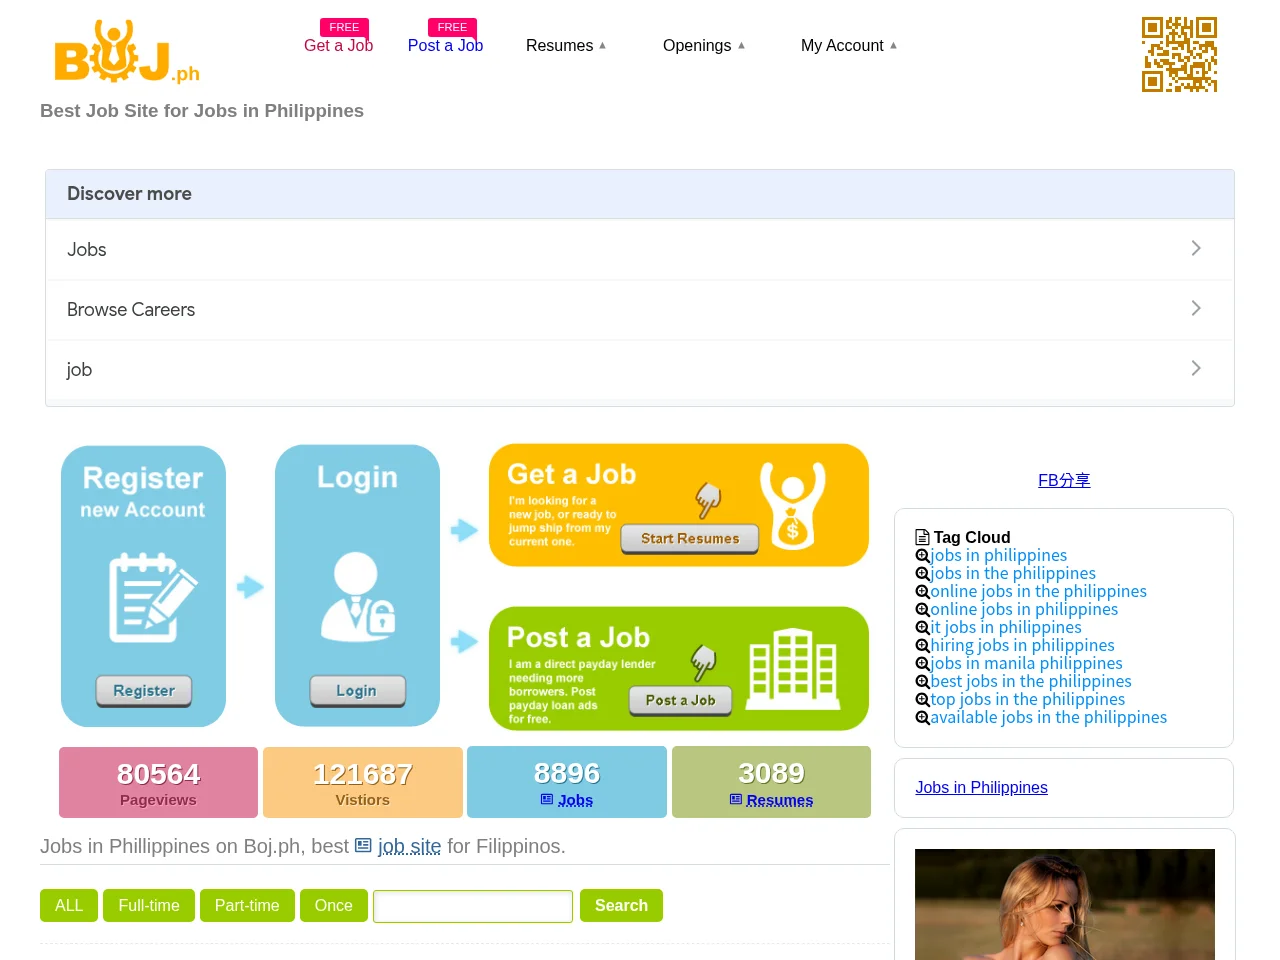1280x960 pixels.
Task: Click the user lock icon in Login panel
Action: (357, 596)
